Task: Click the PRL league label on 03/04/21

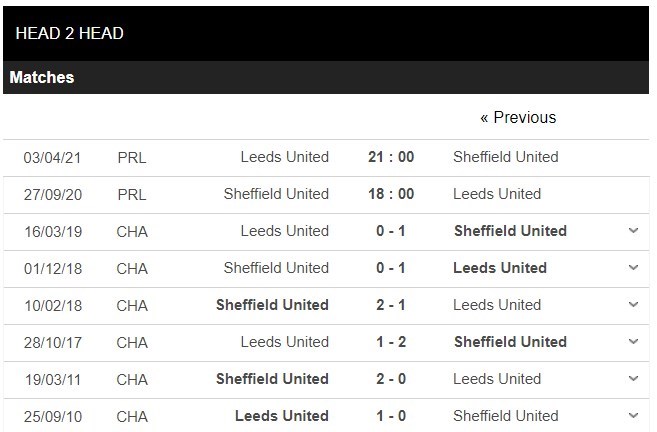Action: pyautogui.click(x=131, y=157)
